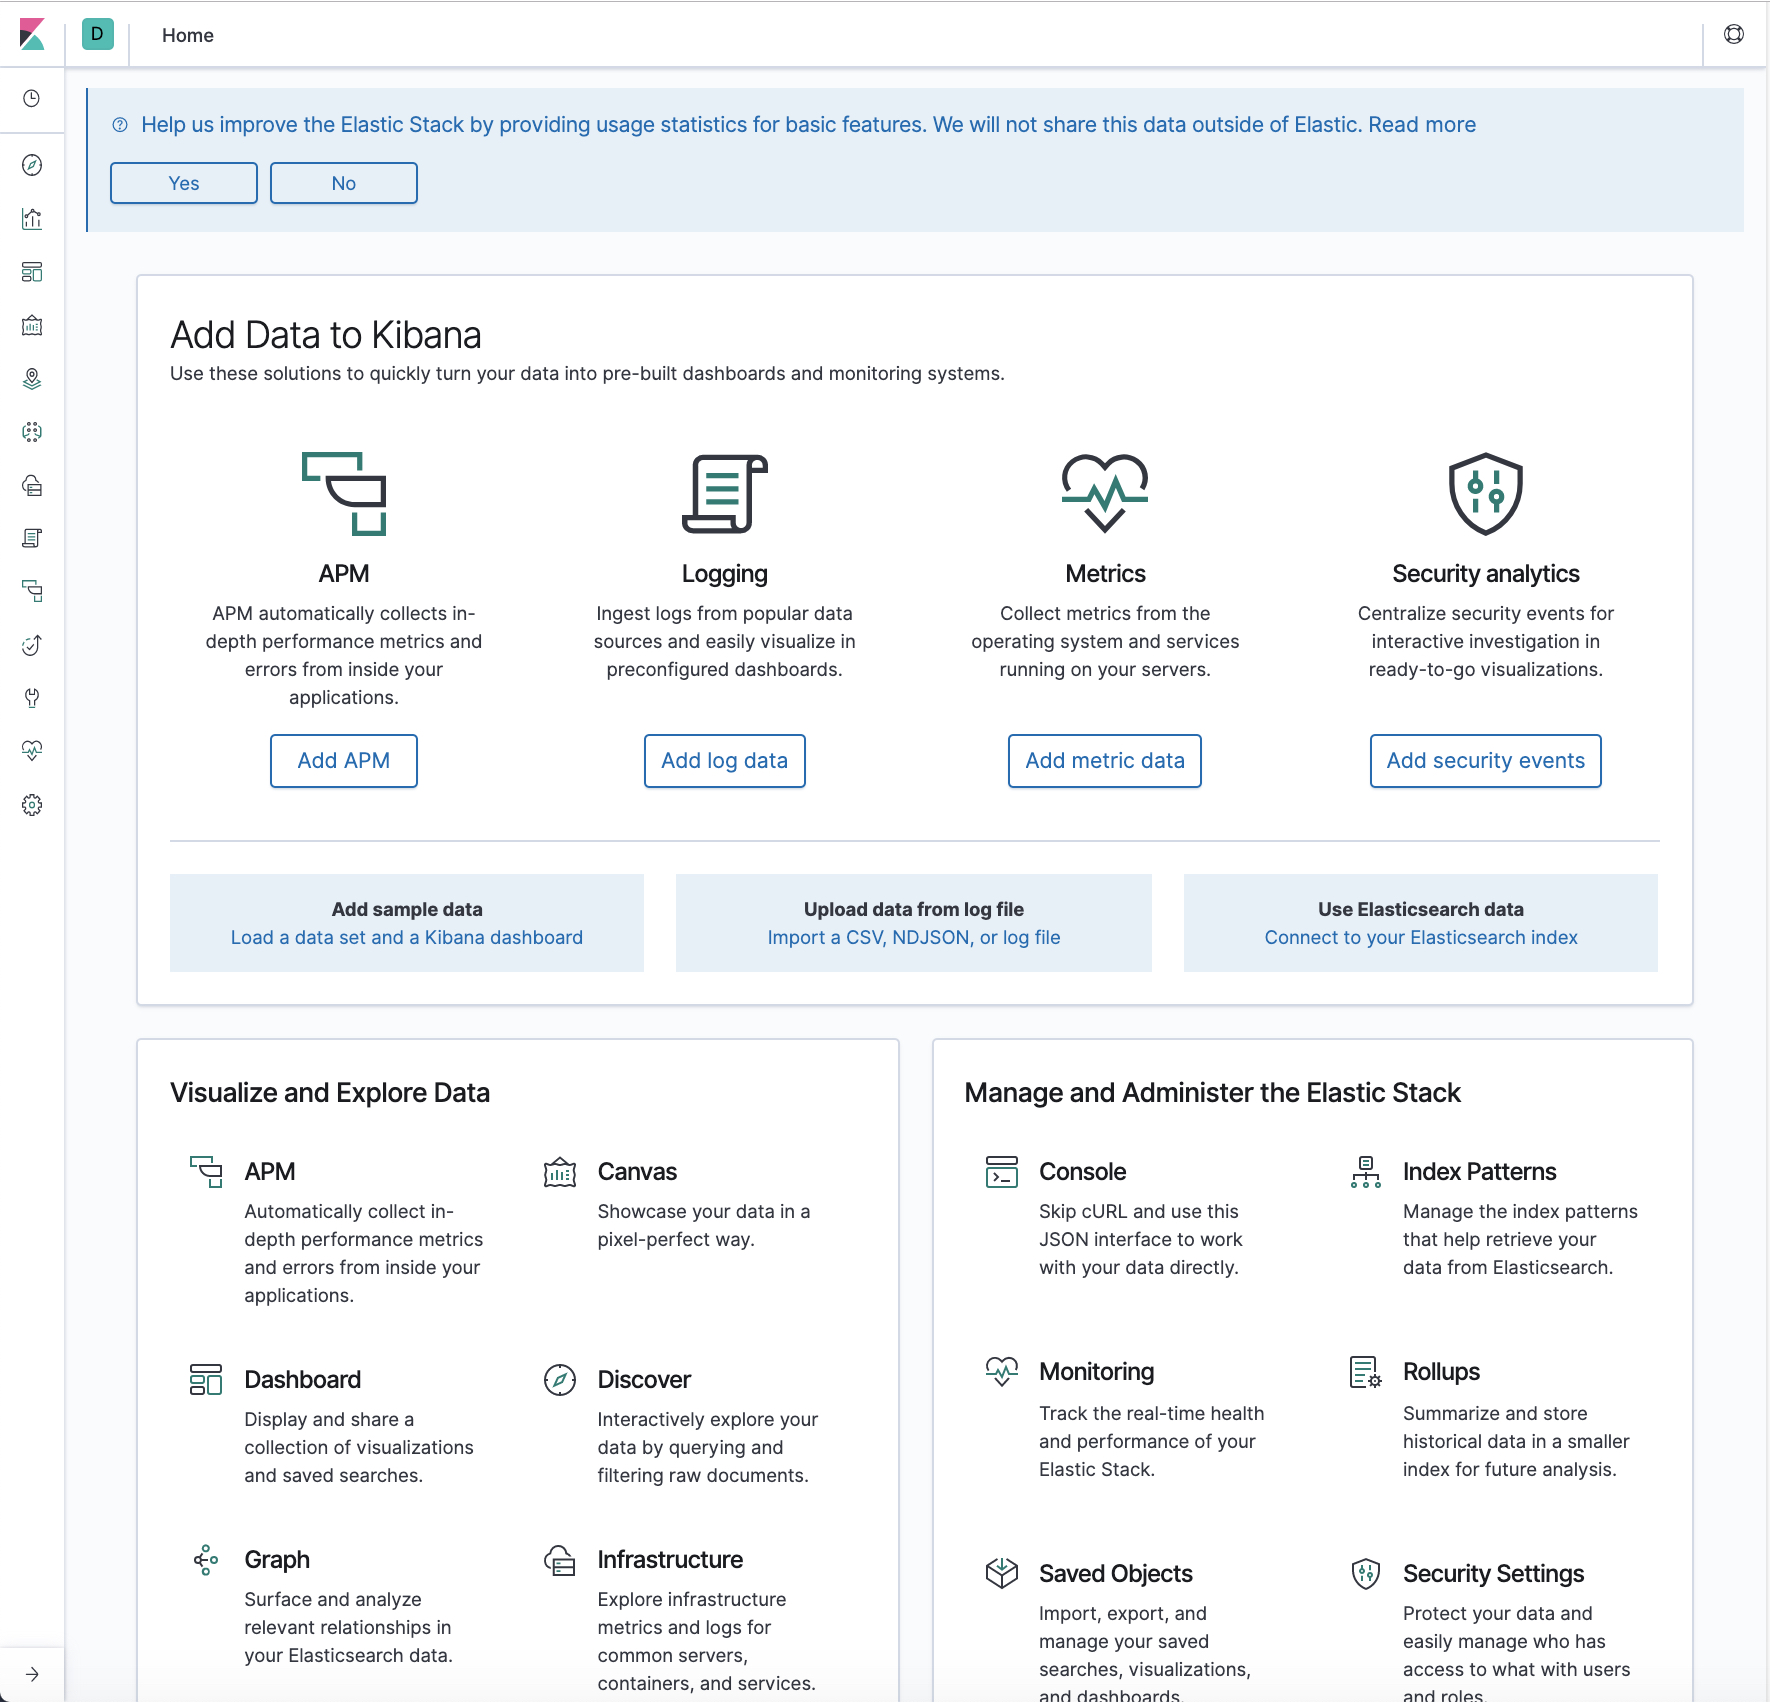The height and width of the screenshot is (1702, 1770).
Task: Click the Console icon in Manage section
Action: click(1002, 1172)
